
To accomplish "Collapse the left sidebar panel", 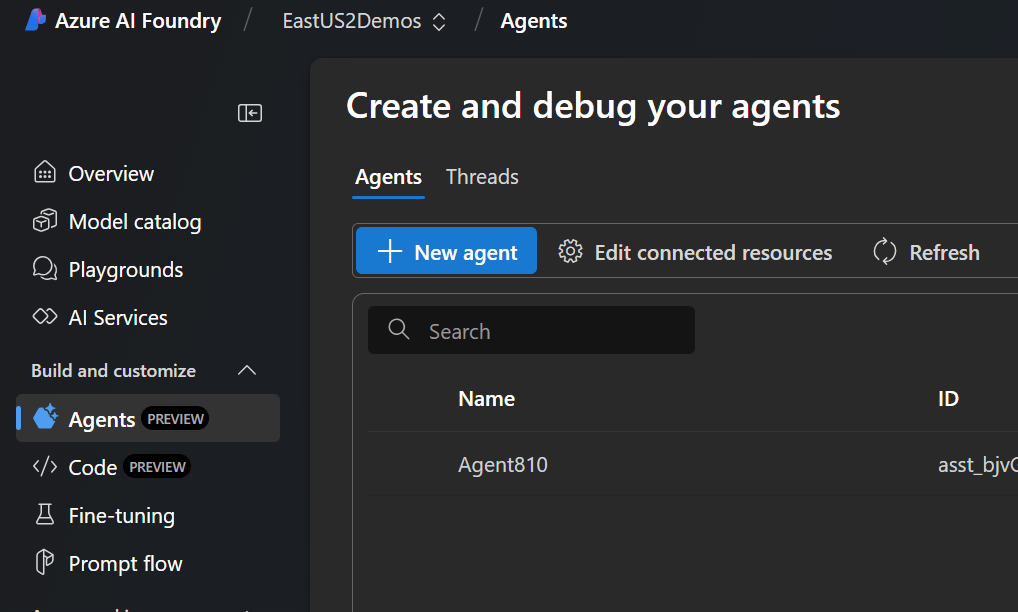I will 249,113.
